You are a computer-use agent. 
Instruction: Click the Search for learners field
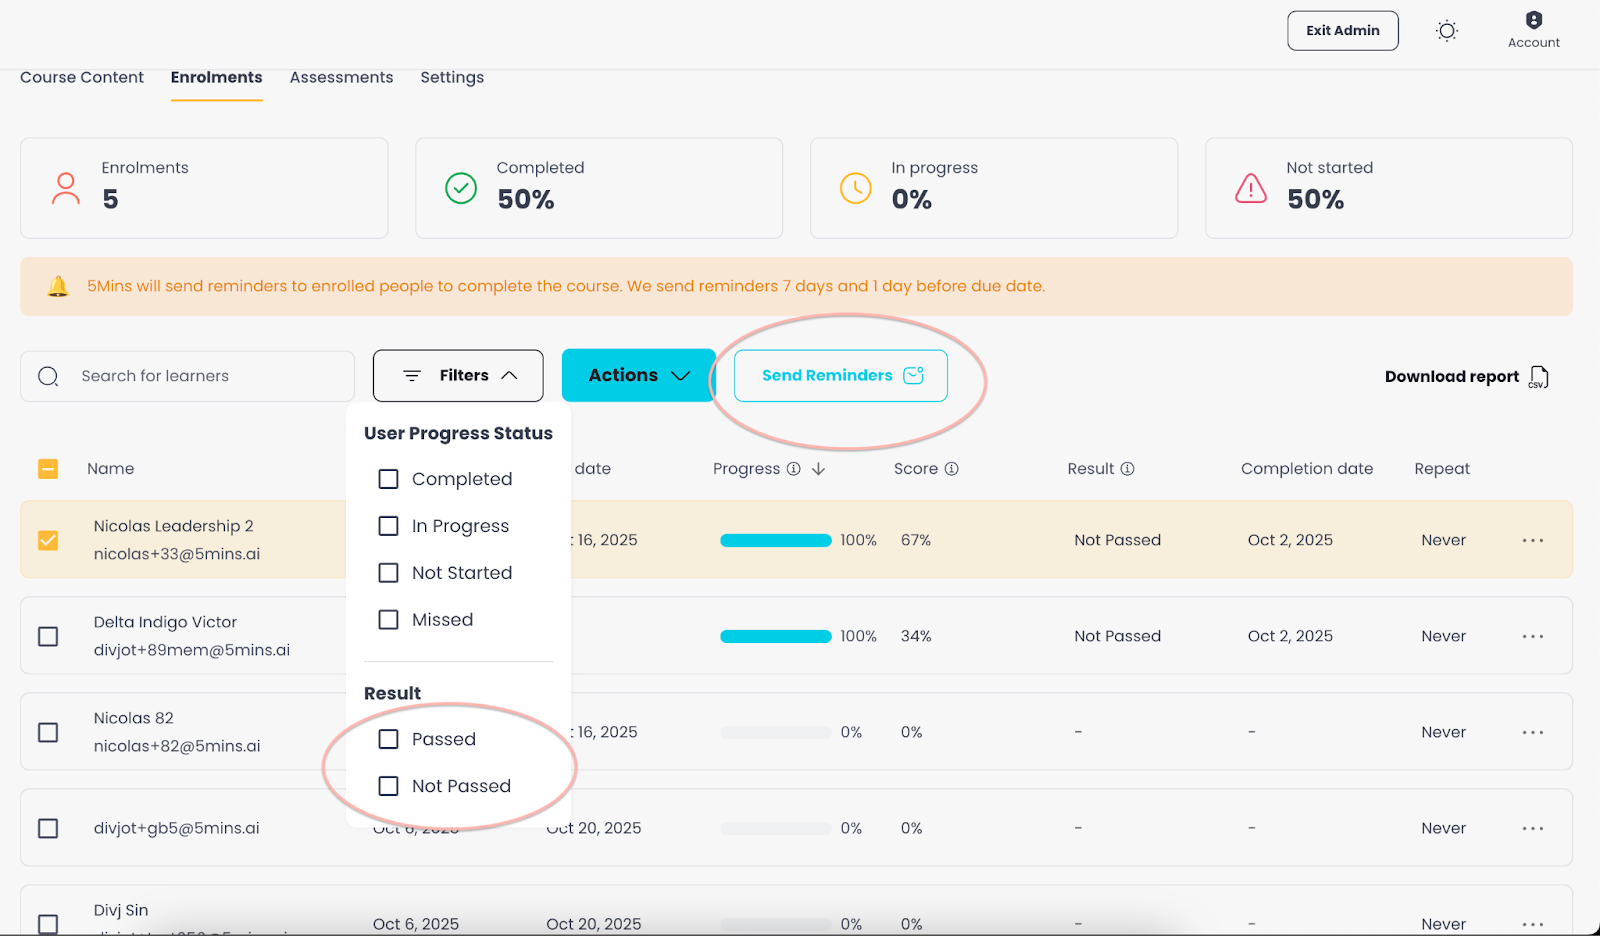[188, 376]
